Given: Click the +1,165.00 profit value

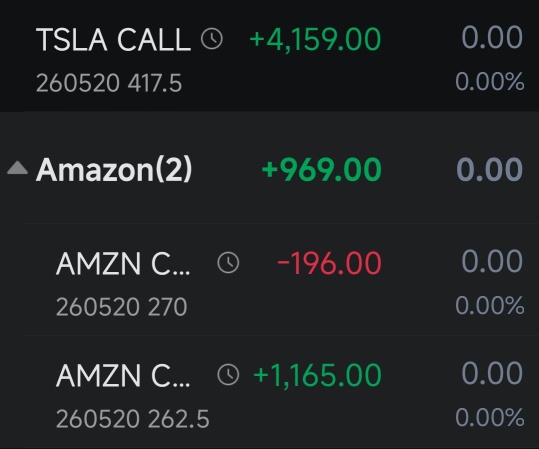Looking at the screenshot, I should point(317,375).
